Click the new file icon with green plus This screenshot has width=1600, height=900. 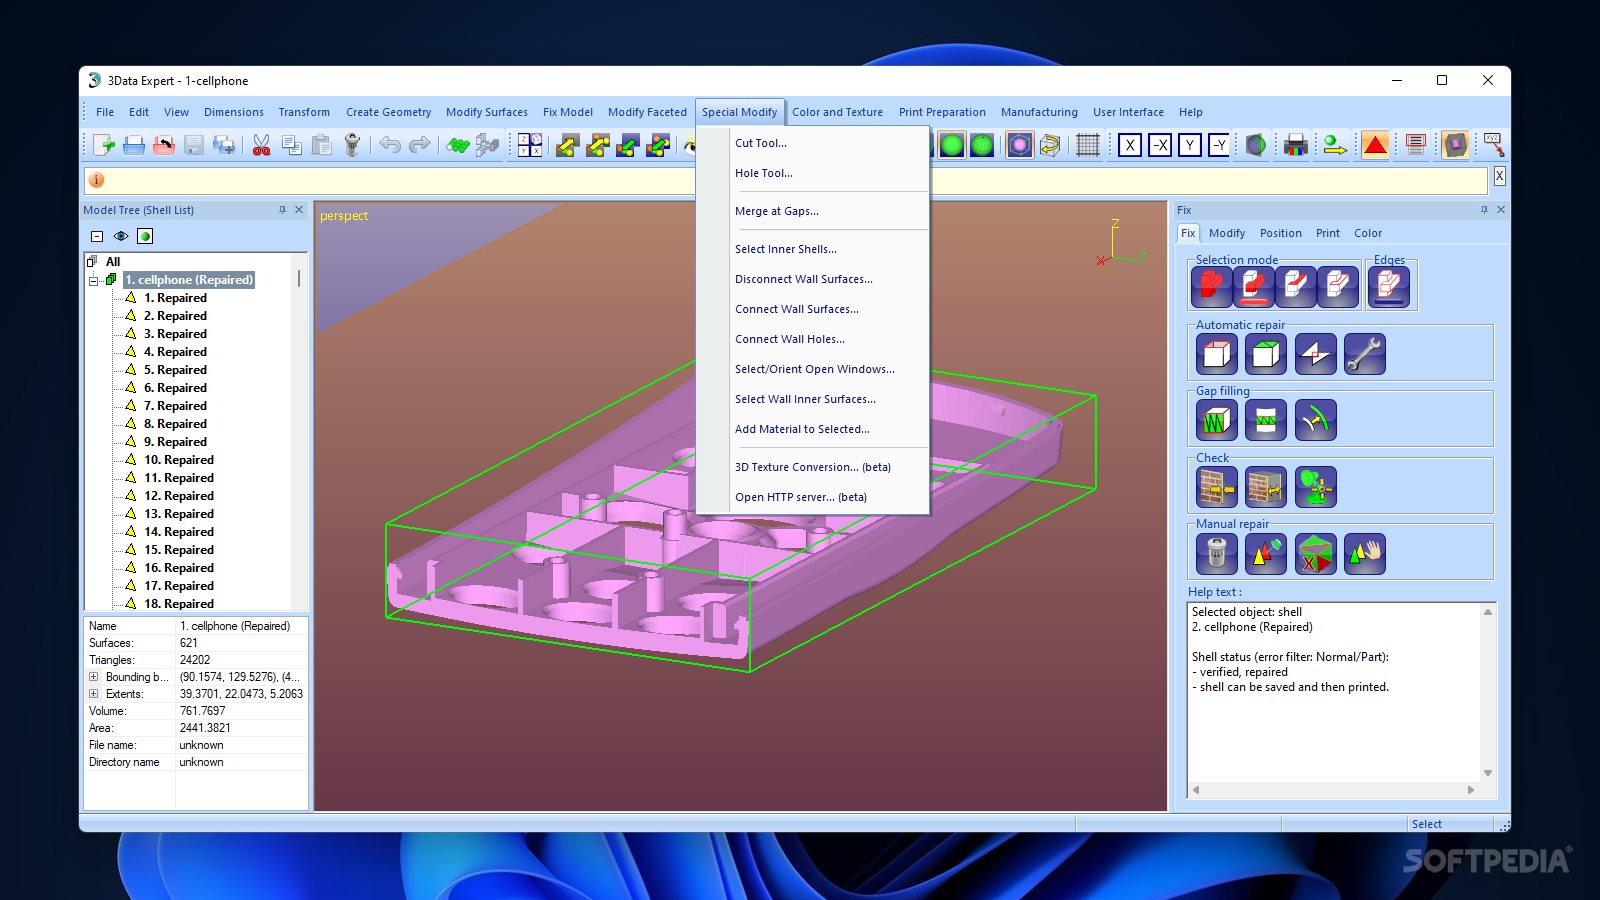tap(104, 146)
